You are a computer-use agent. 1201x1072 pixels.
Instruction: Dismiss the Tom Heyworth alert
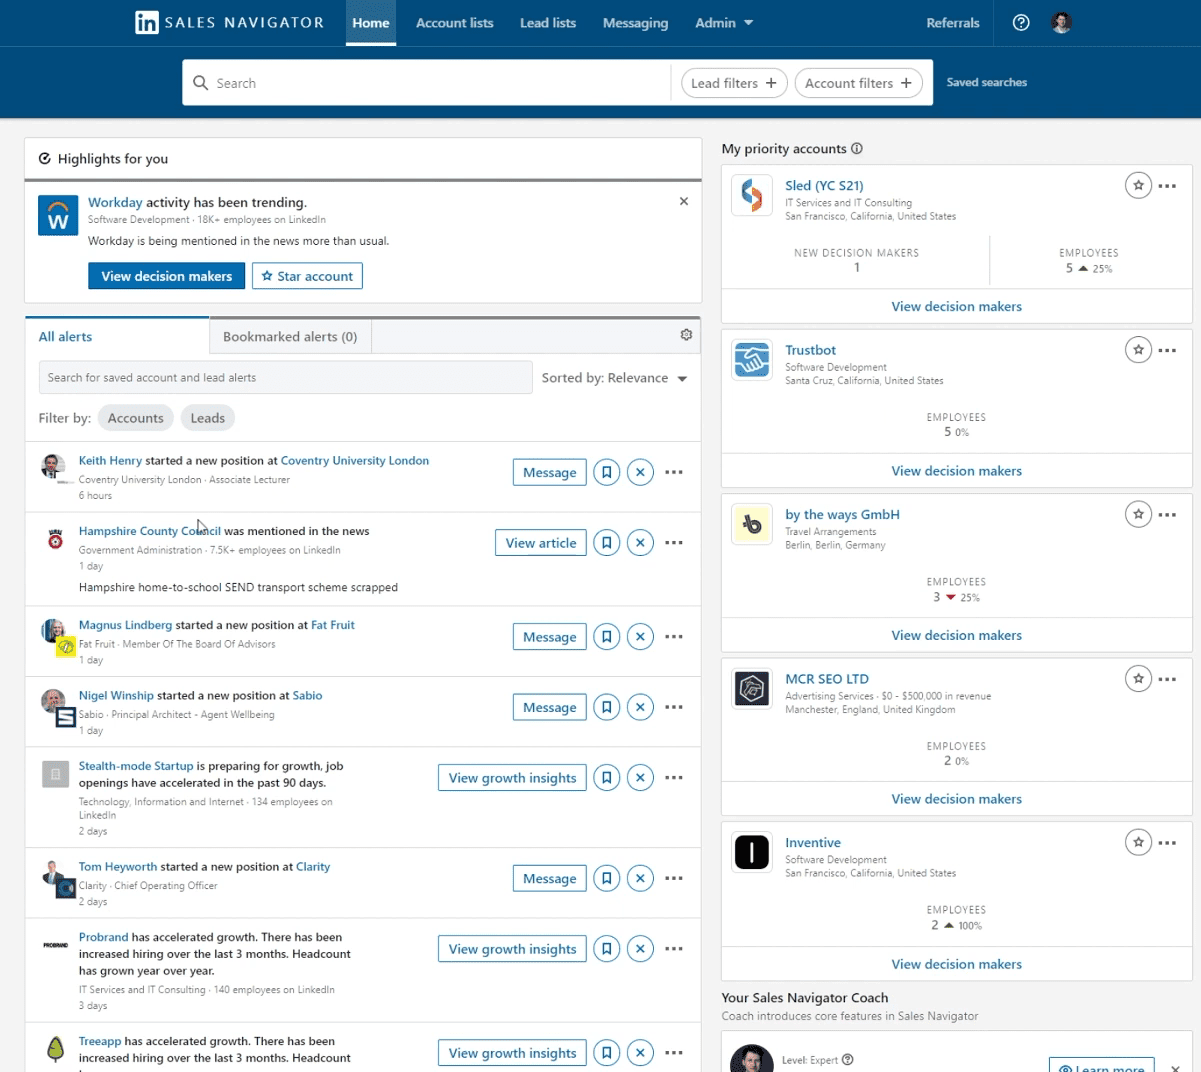click(x=640, y=878)
